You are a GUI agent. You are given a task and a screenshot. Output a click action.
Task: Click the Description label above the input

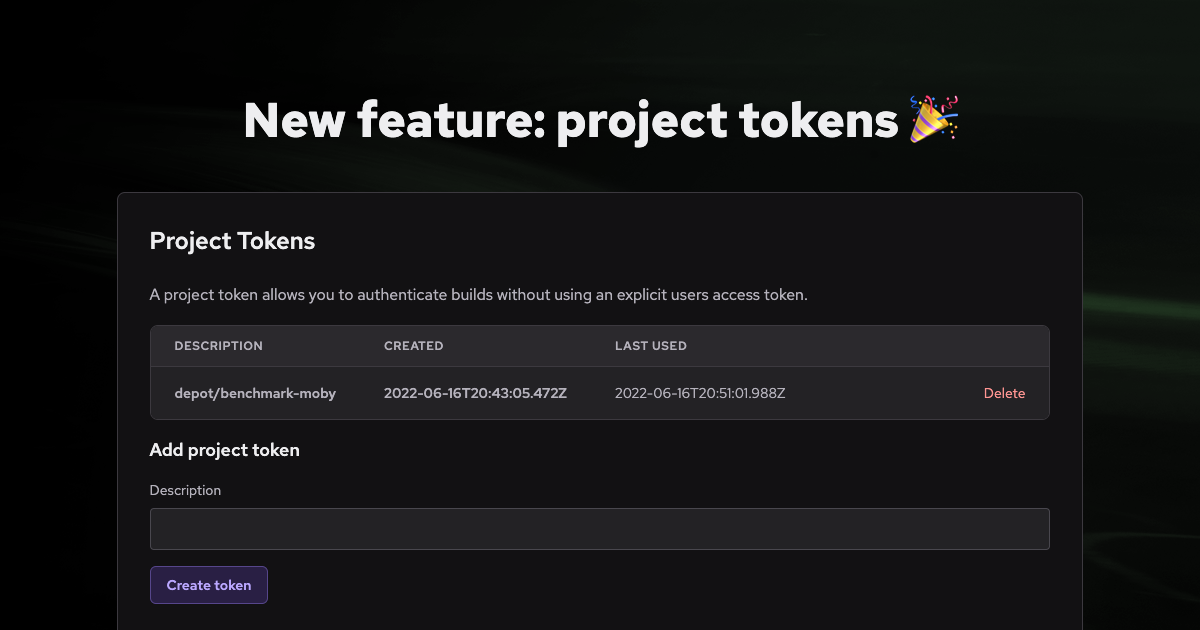185,490
